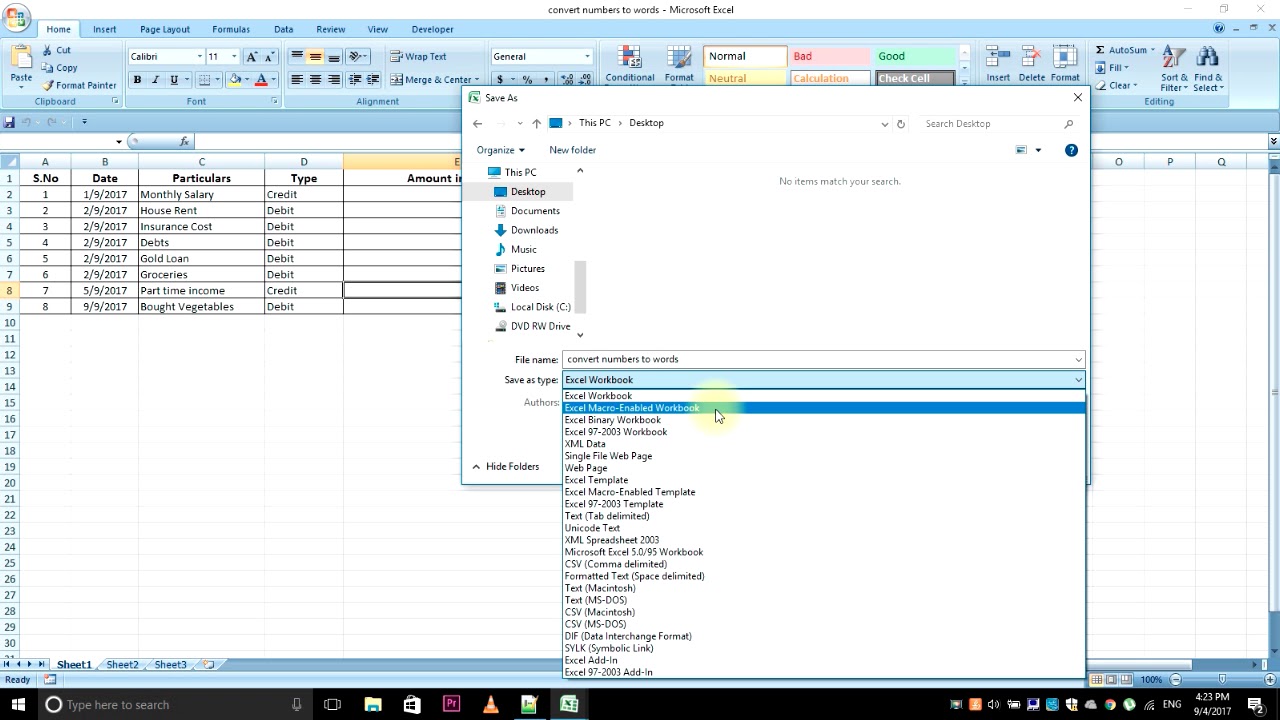1280x720 pixels.
Task: Toggle Italic formatting
Action: [155, 80]
